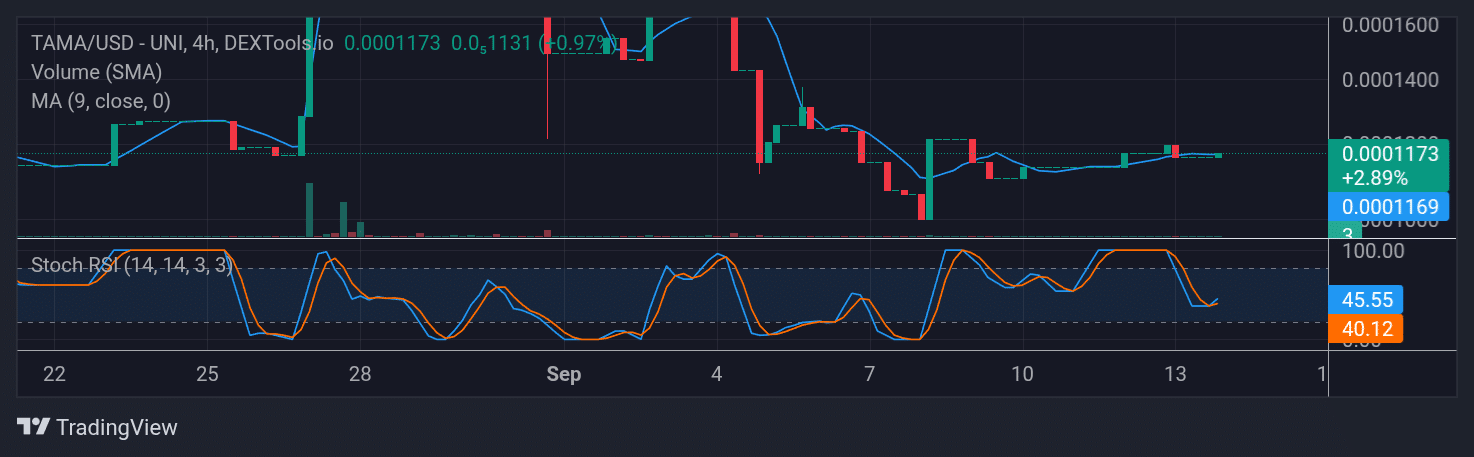Click the 0.0001400 price axis label
Viewport: 1474px width, 457px height.
click(1390, 79)
